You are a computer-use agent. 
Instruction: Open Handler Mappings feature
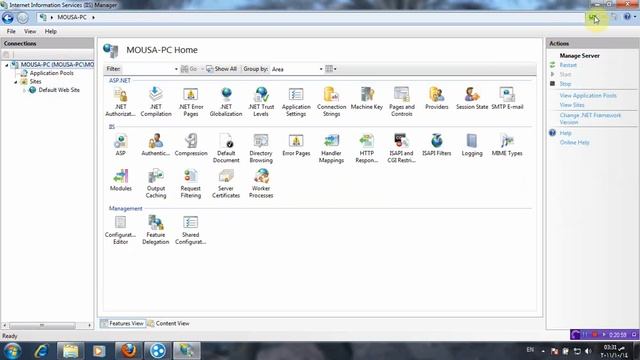331,149
